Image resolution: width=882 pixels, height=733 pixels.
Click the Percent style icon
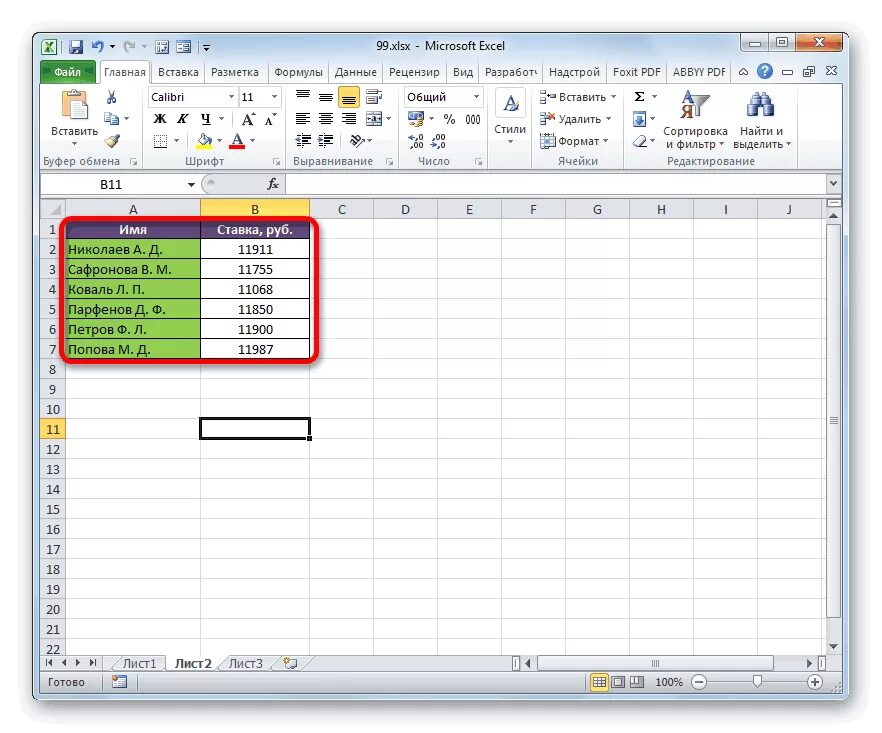pos(449,119)
